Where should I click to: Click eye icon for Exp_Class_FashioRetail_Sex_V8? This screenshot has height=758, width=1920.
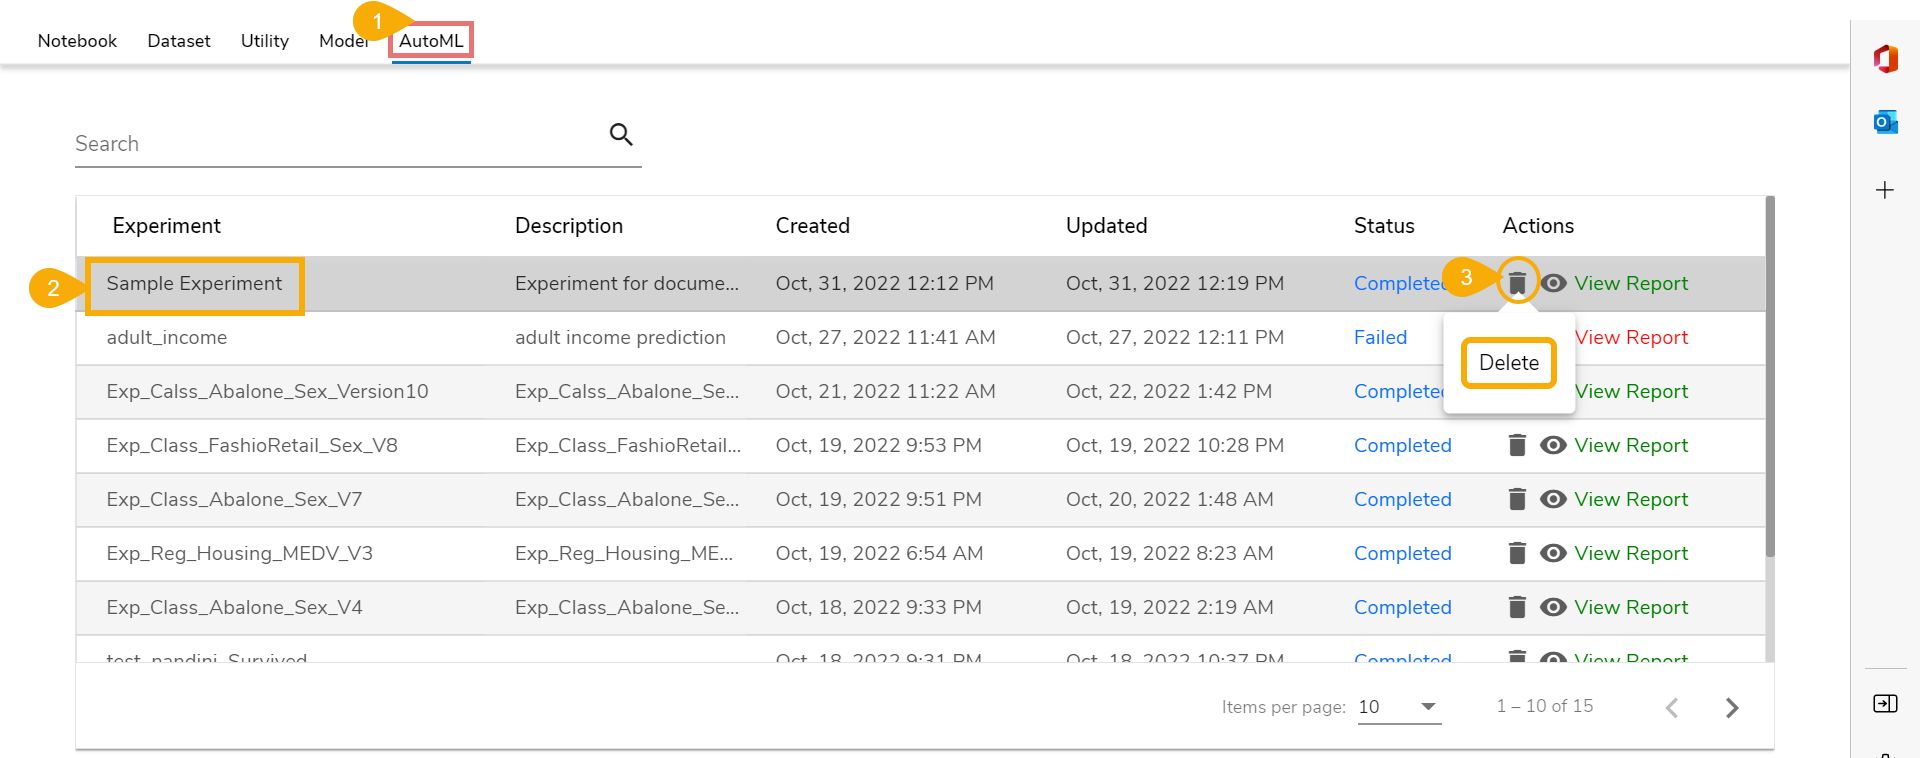point(1553,445)
